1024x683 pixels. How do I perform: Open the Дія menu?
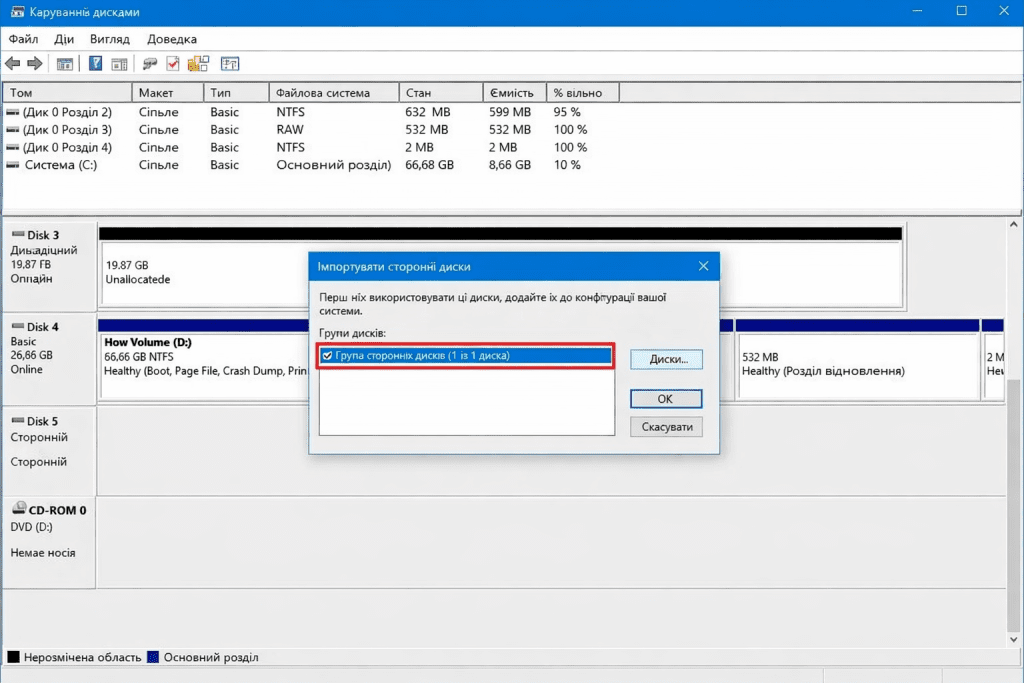point(64,39)
